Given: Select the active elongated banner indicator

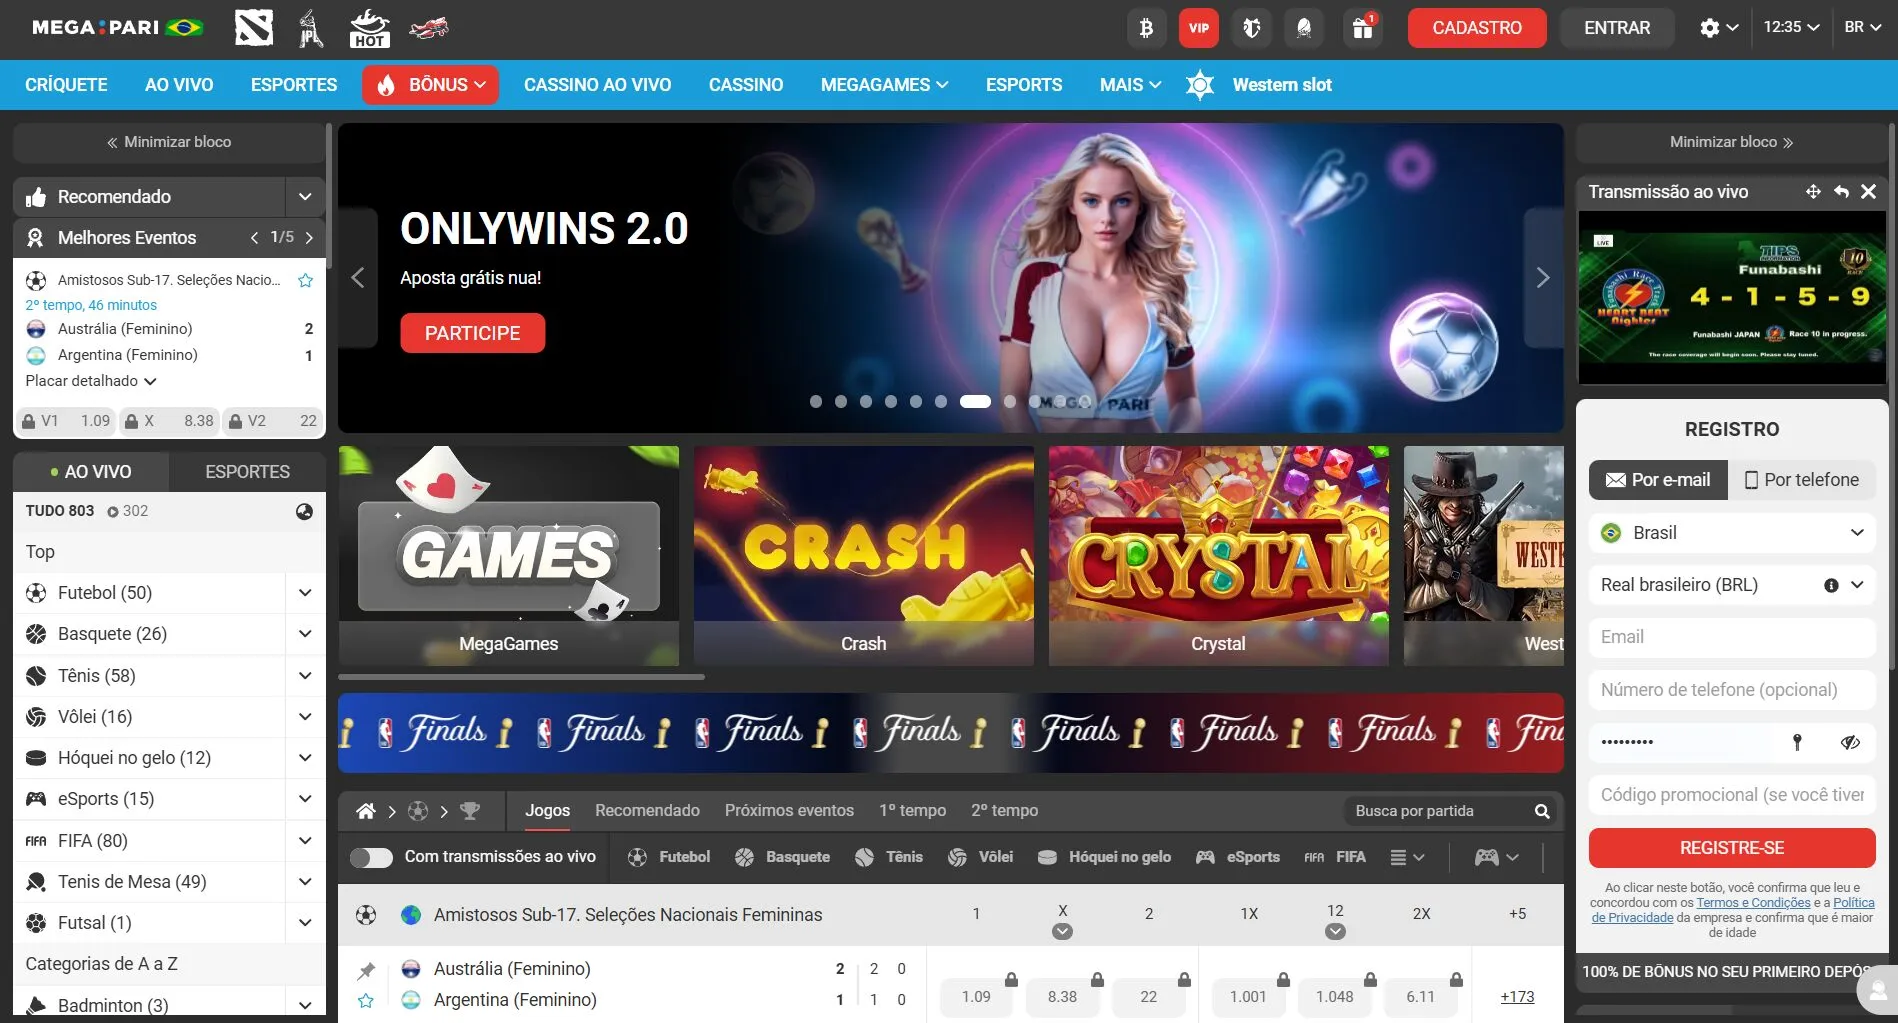Looking at the screenshot, I should pos(975,402).
